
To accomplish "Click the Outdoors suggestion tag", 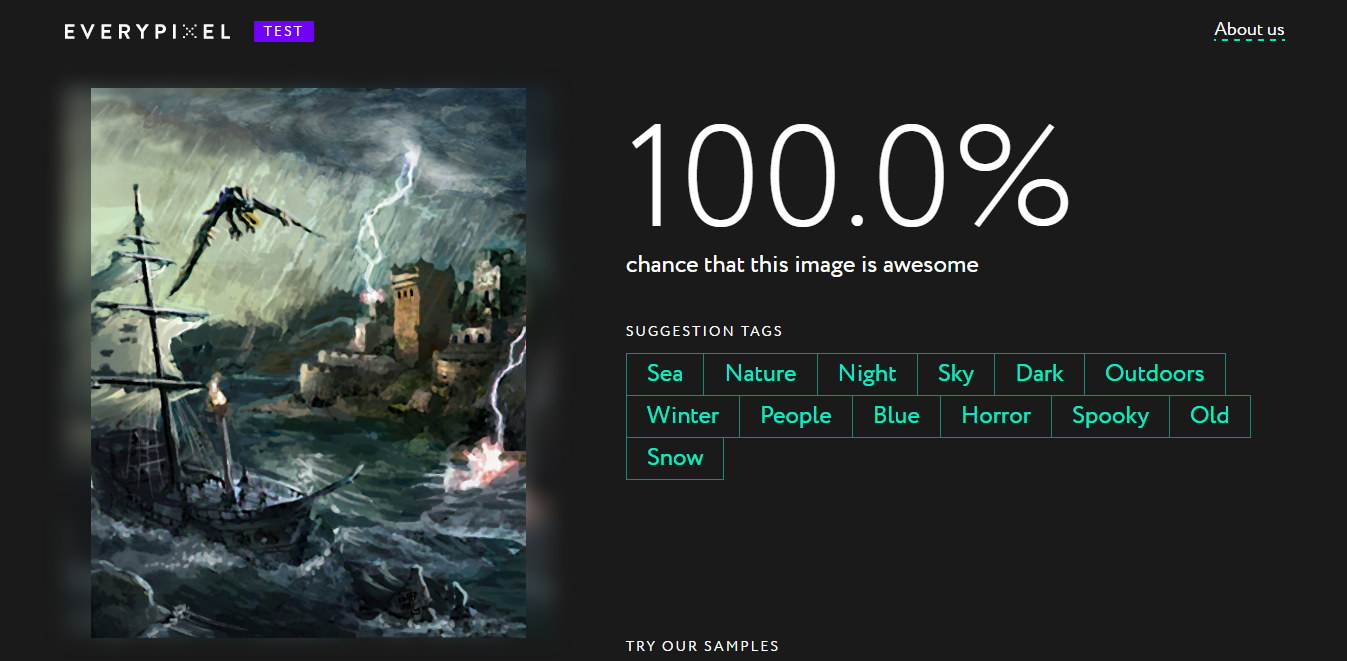I will [x=1155, y=374].
